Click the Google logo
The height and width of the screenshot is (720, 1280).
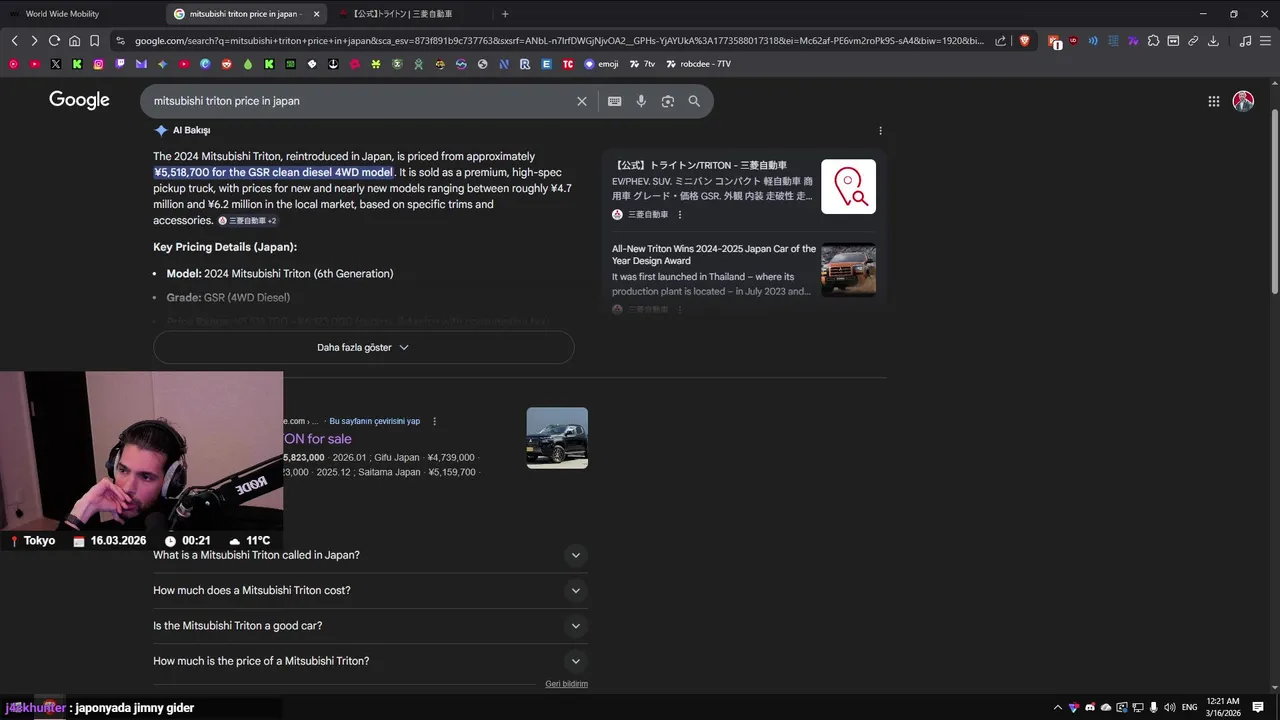click(x=79, y=100)
